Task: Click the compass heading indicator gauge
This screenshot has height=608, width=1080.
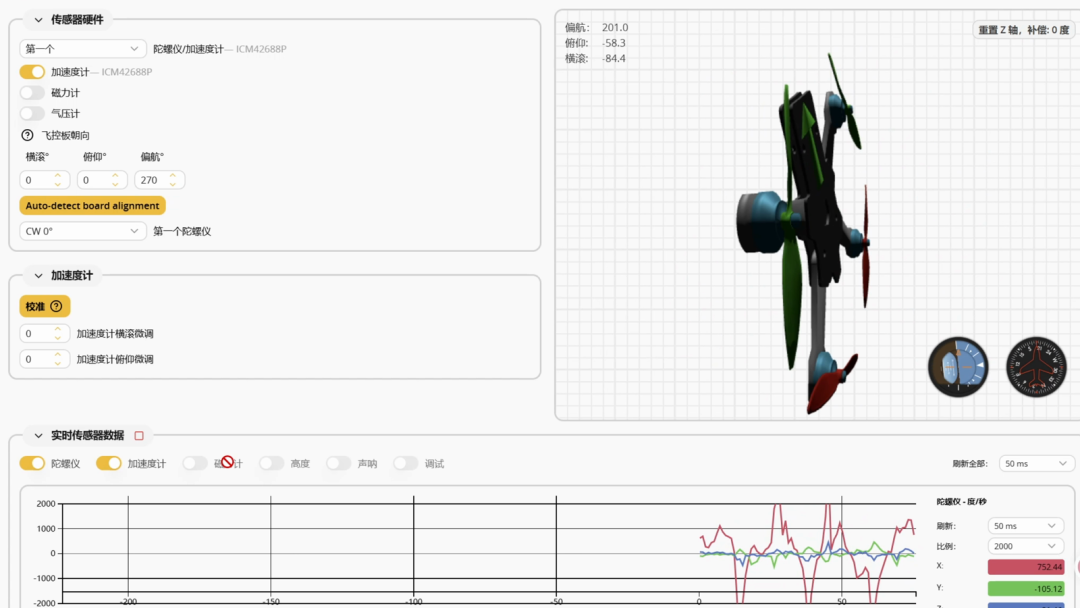Action: [1036, 367]
